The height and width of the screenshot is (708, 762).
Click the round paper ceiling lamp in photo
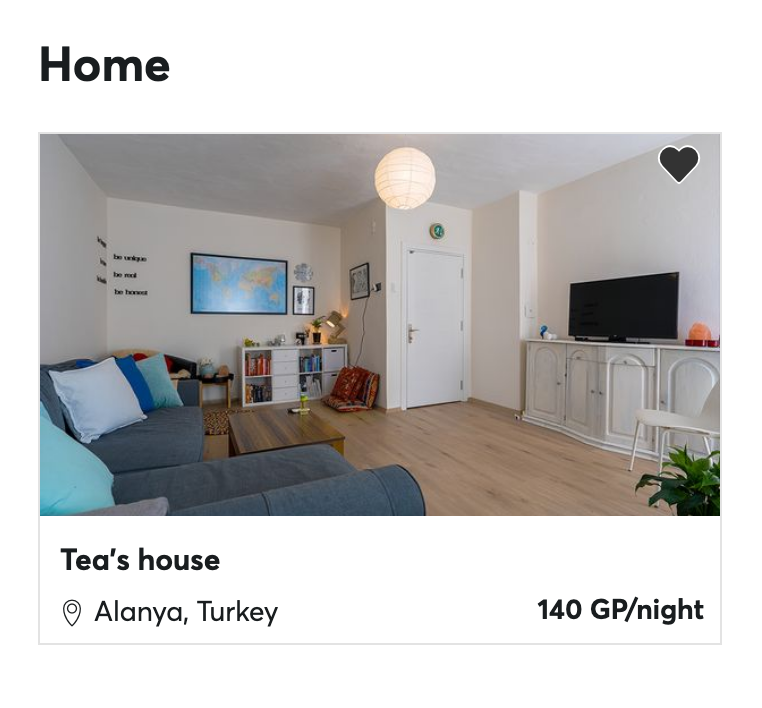point(405,178)
